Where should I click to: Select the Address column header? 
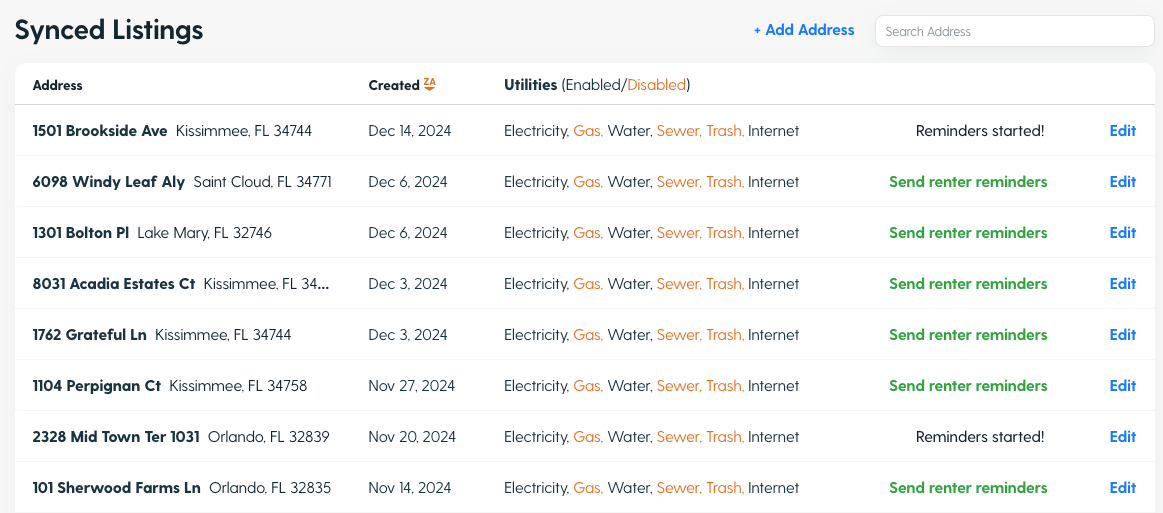point(58,85)
